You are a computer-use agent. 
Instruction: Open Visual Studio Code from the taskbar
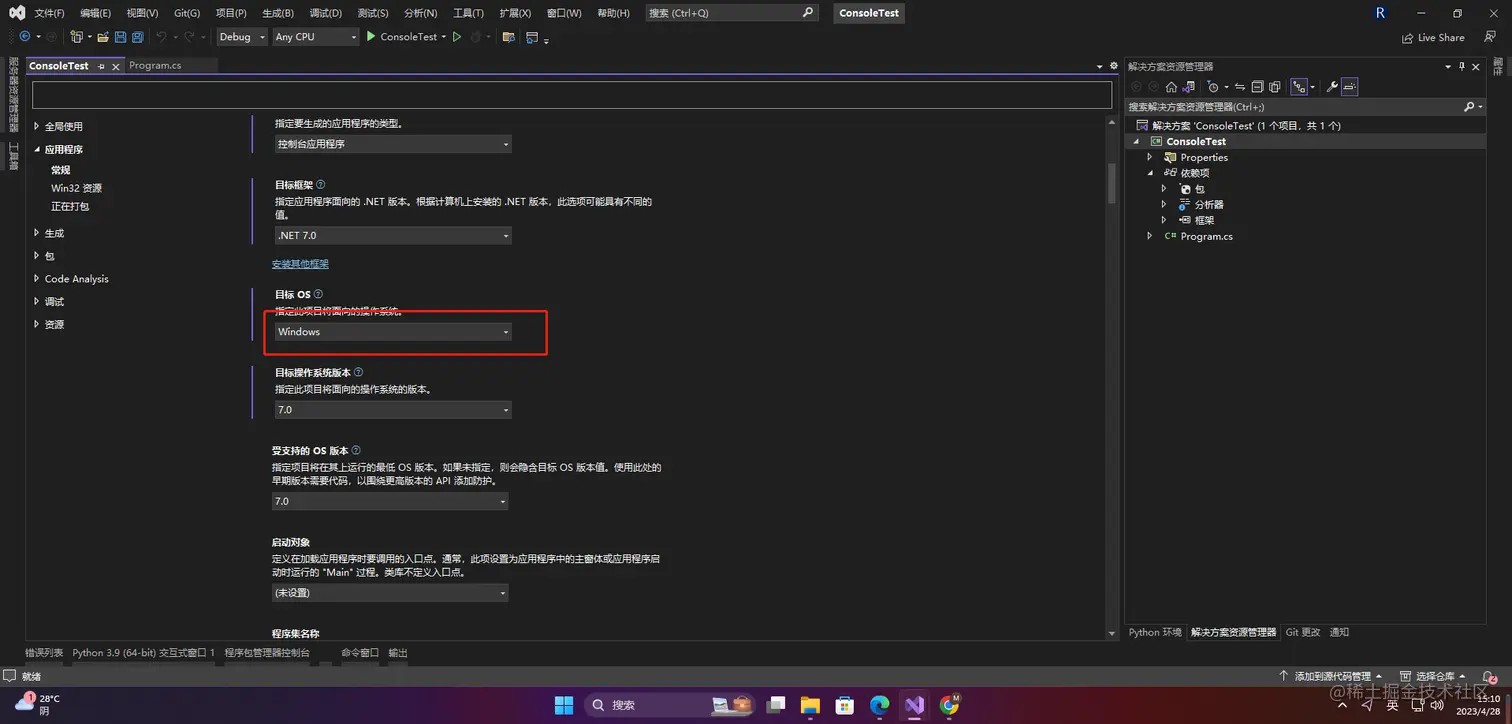tap(913, 705)
